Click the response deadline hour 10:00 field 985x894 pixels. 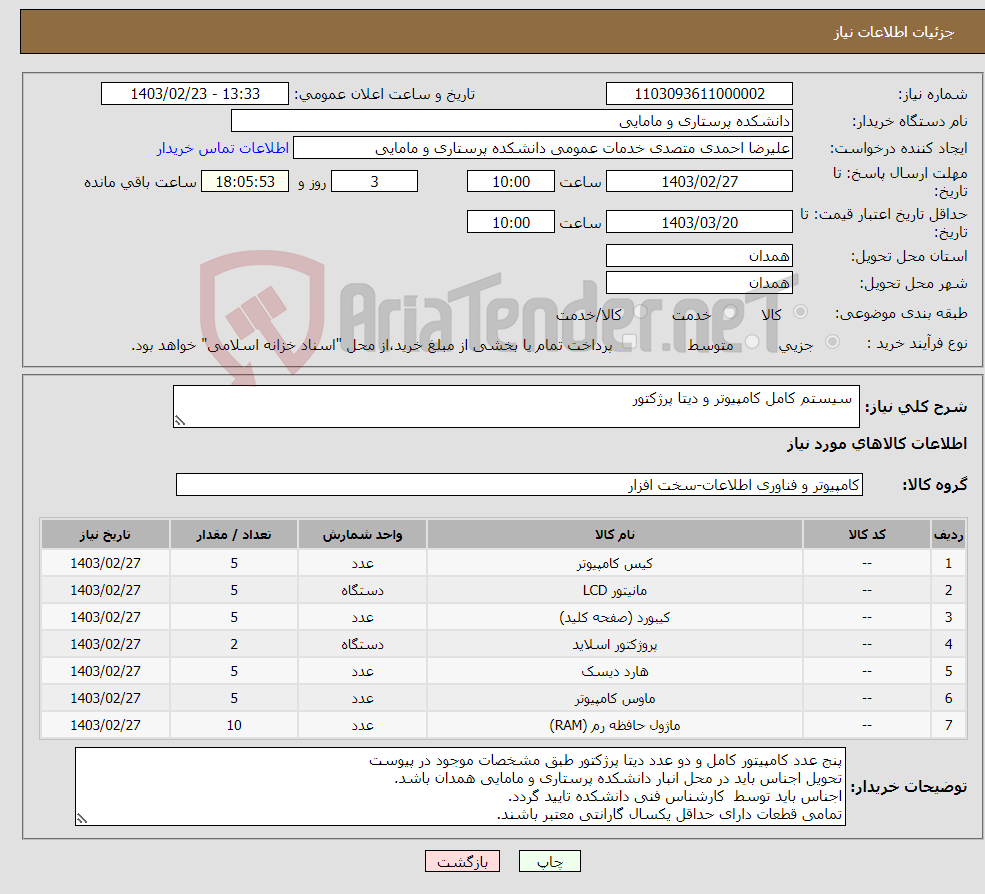point(511,182)
